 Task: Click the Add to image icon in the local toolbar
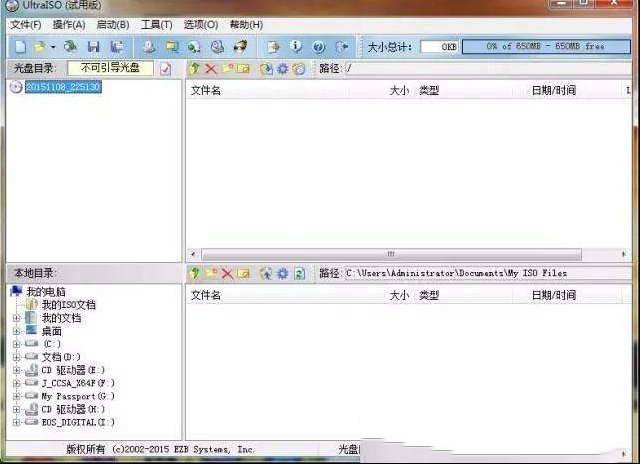266,273
